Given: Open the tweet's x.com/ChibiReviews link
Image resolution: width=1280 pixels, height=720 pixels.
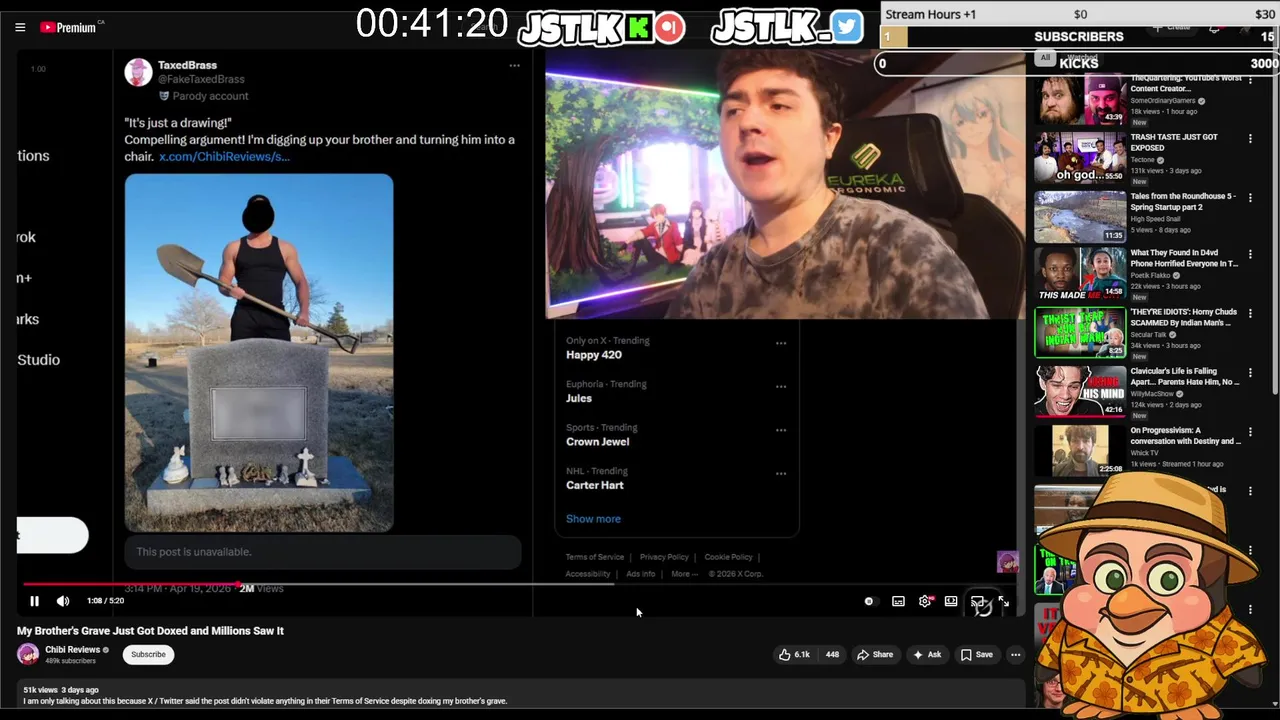Looking at the screenshot, I should pyautogui.click(x=224, y=156).
